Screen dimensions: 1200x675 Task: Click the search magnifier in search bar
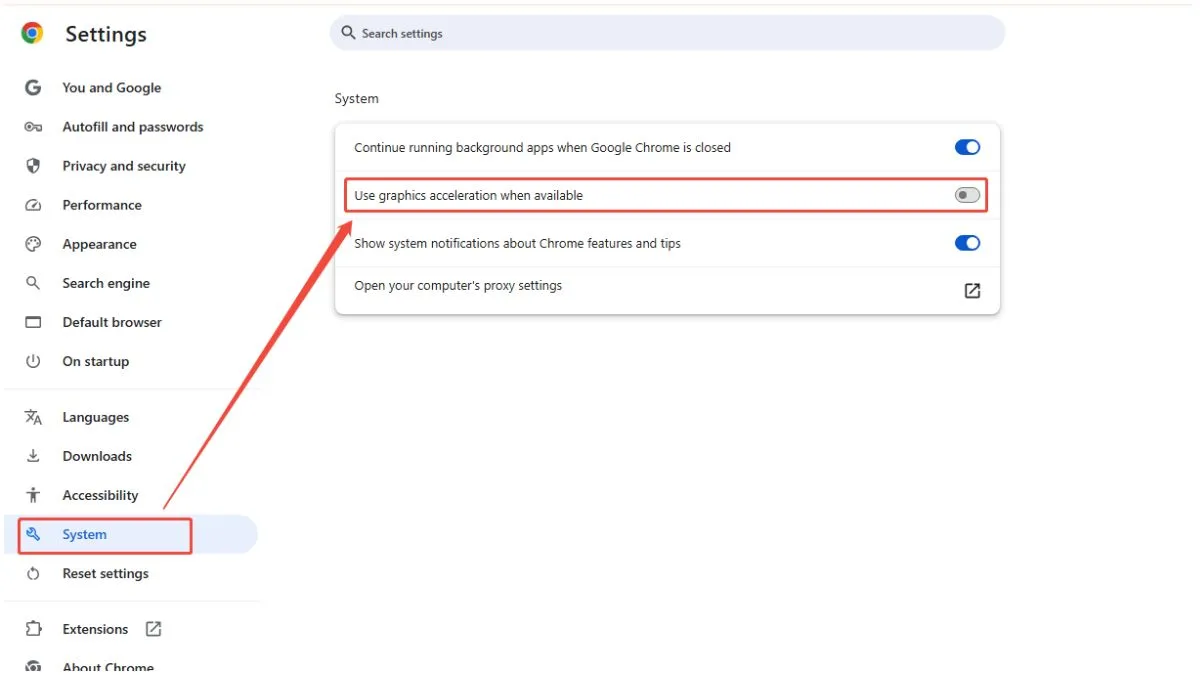348,33
